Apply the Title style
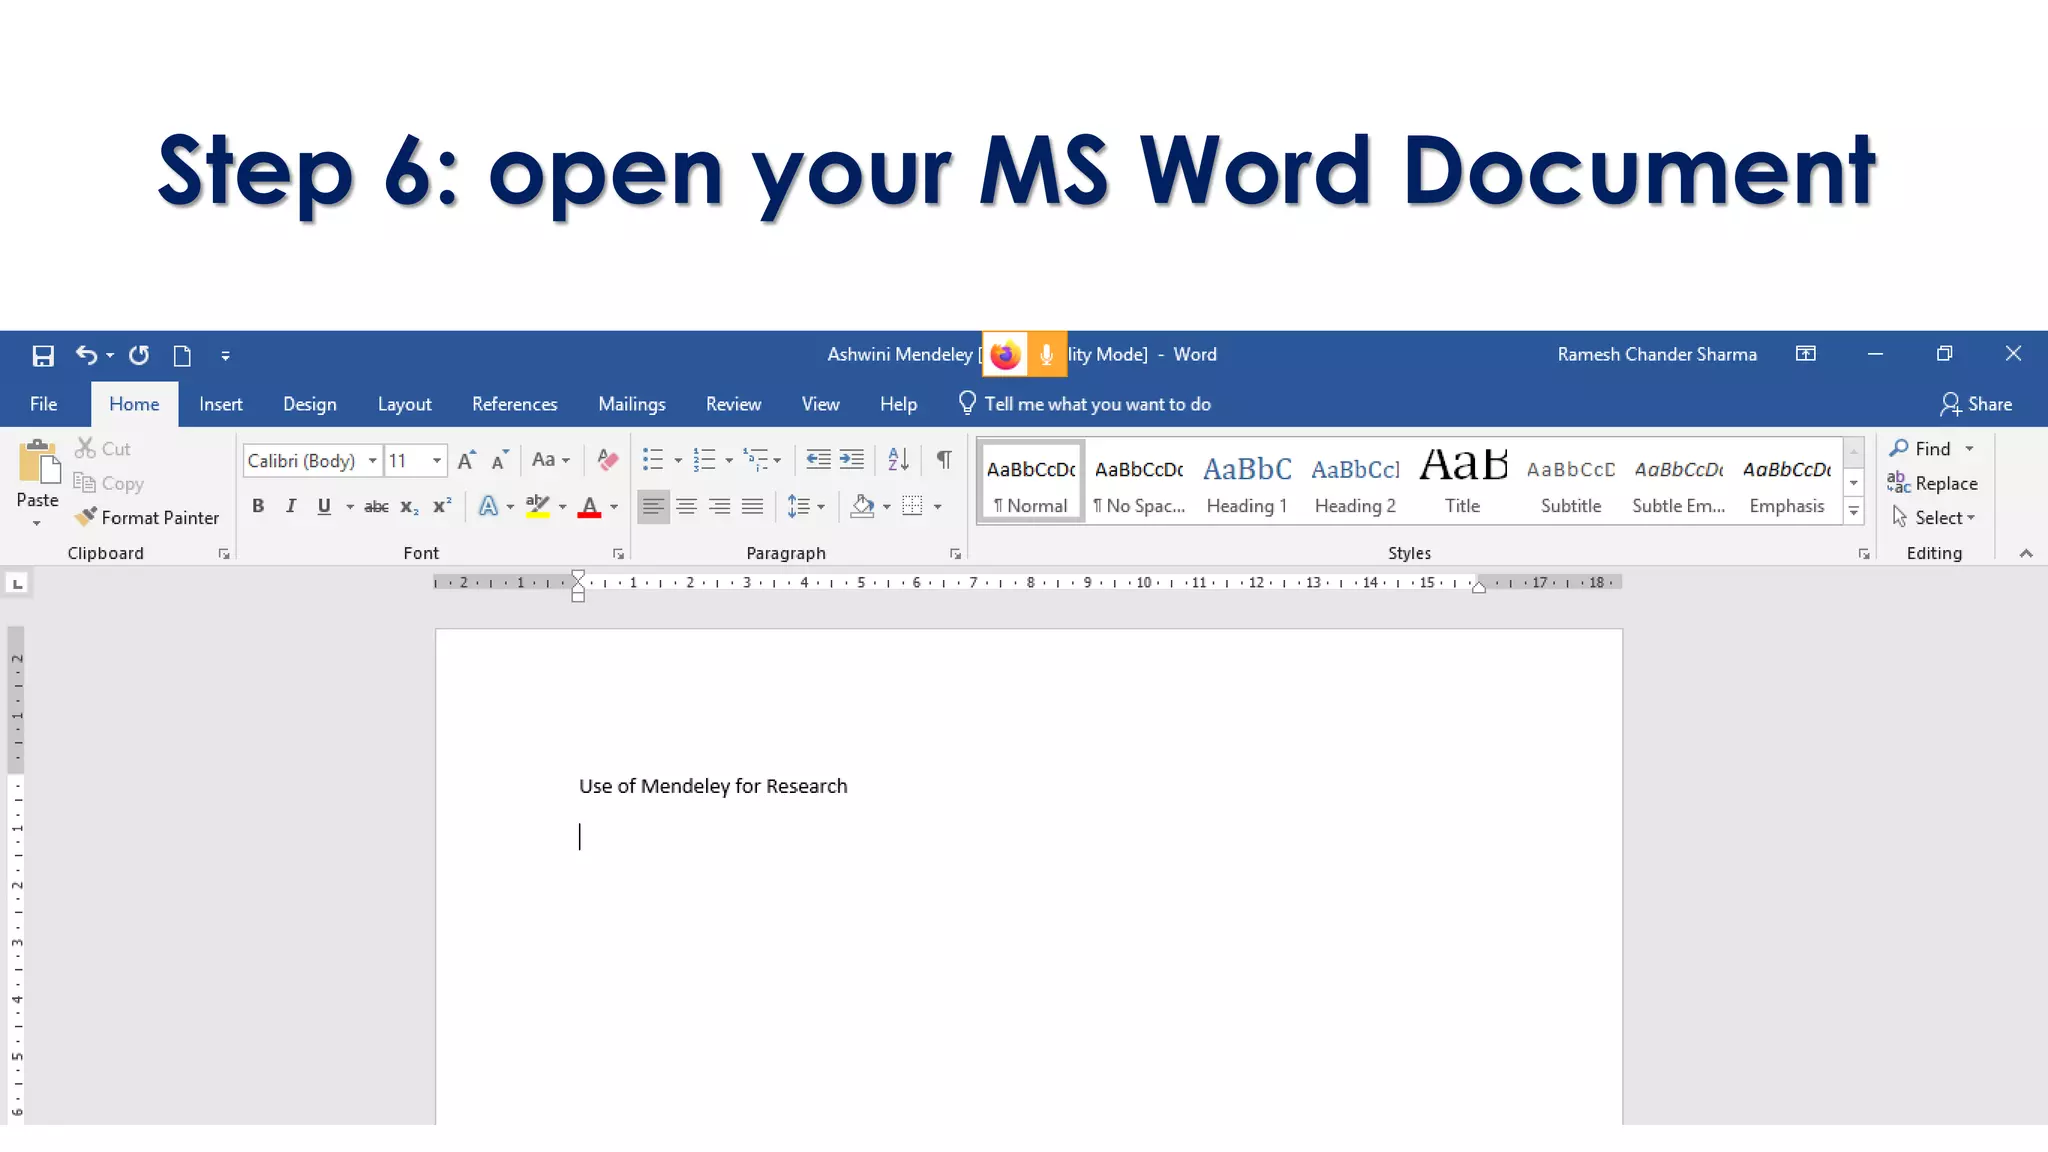Viewport: 2048px width, 1152px height. tap(1463, 482)
